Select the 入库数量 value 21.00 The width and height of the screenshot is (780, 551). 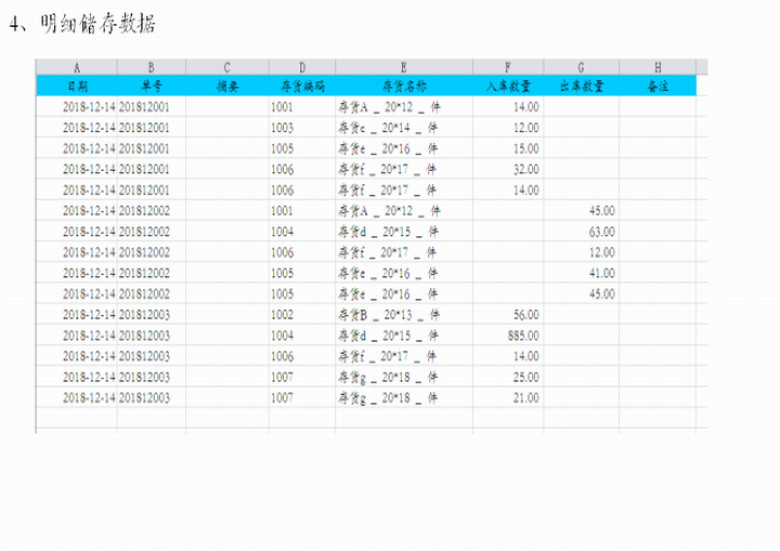coord(508,398)
